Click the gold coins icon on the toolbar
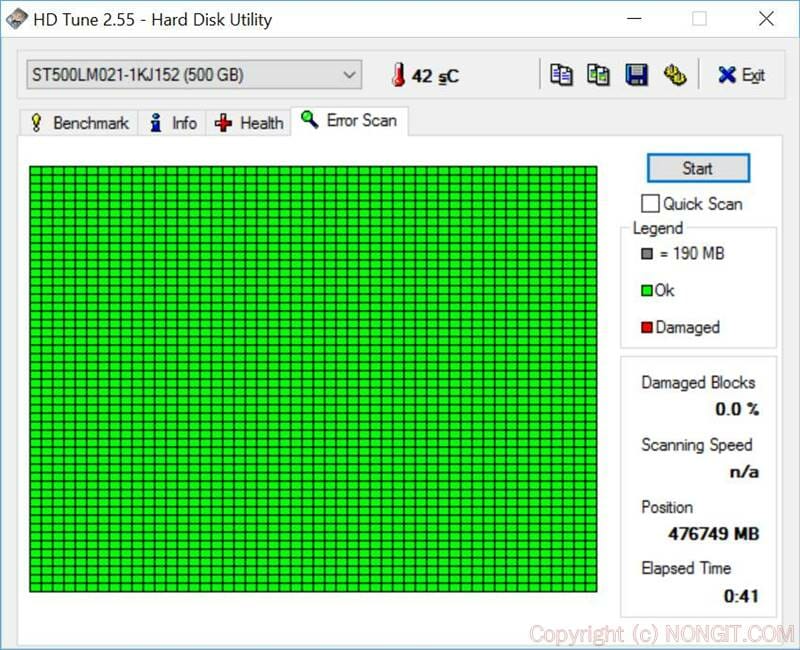The width and height of the screenshot is (800, 650). coord(674,74)
